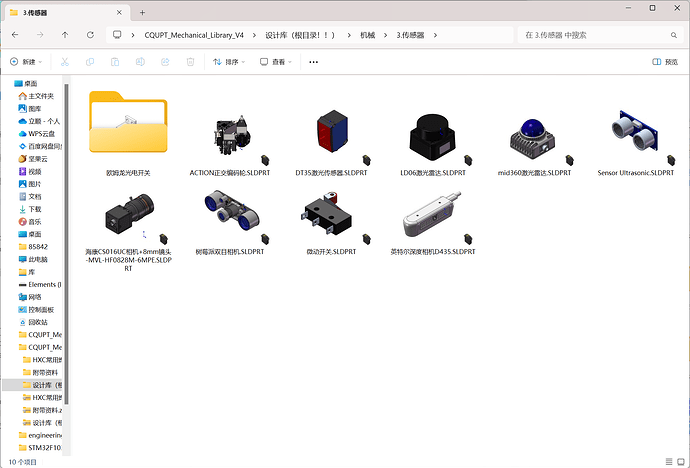
Task: Open 百度网盘 in sidebar
Action: (40, 146)
